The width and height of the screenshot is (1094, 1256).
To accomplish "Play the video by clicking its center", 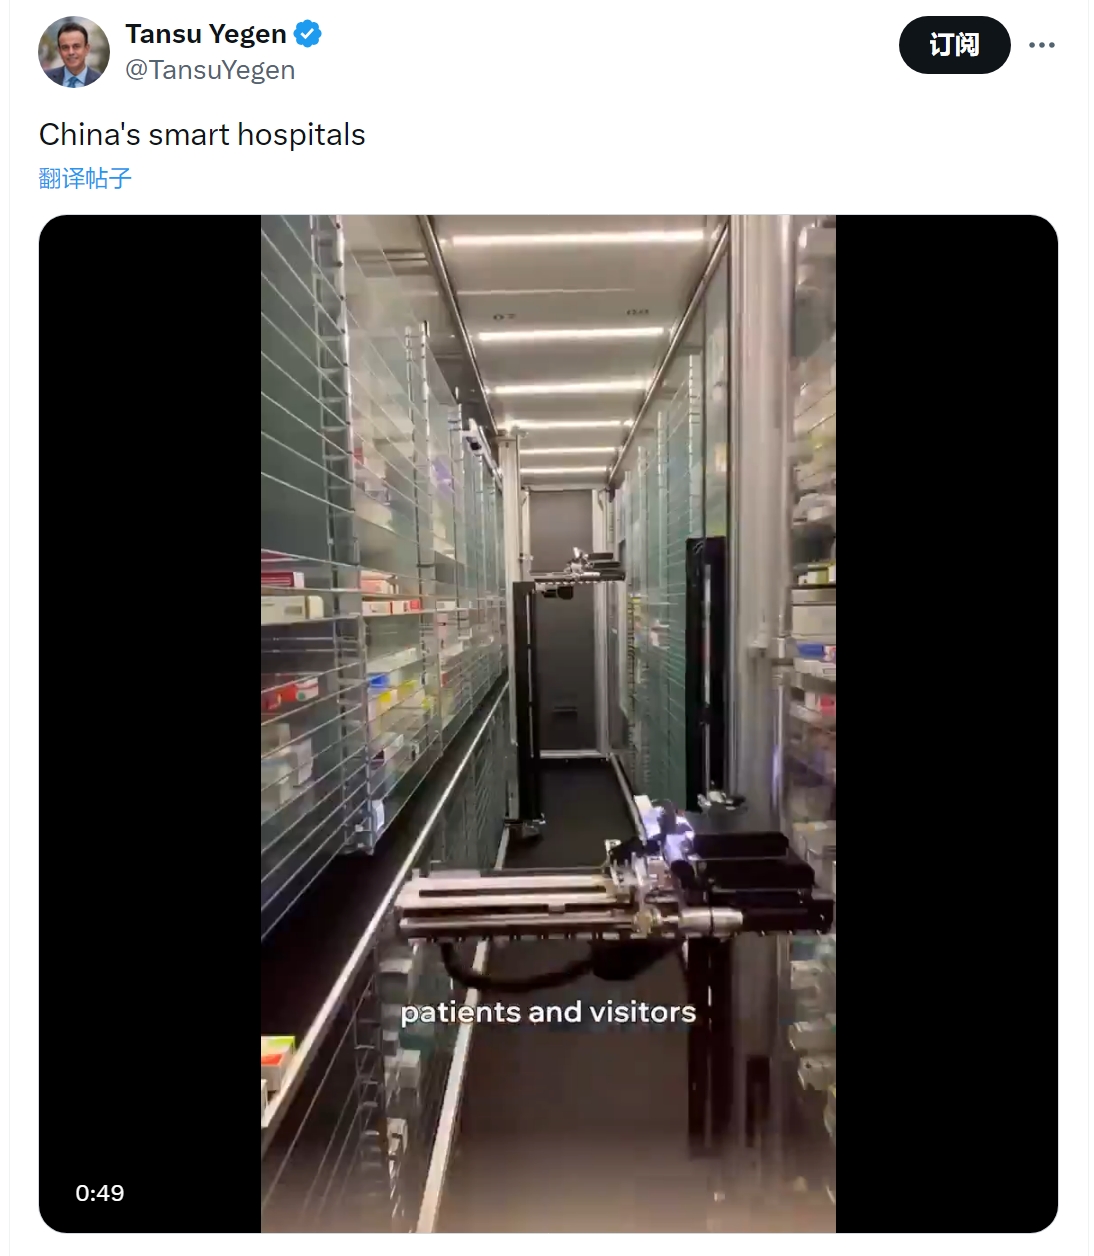I will tap(548, 724).
